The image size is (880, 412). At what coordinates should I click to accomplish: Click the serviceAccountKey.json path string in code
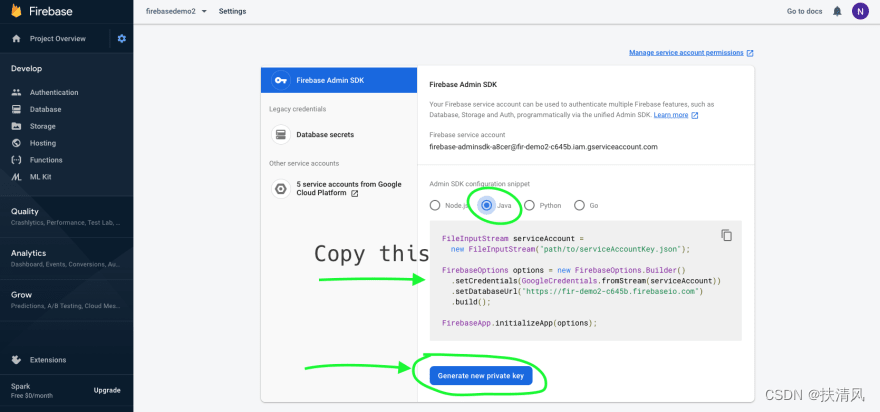pyautogui.click(x=613, y=249)
